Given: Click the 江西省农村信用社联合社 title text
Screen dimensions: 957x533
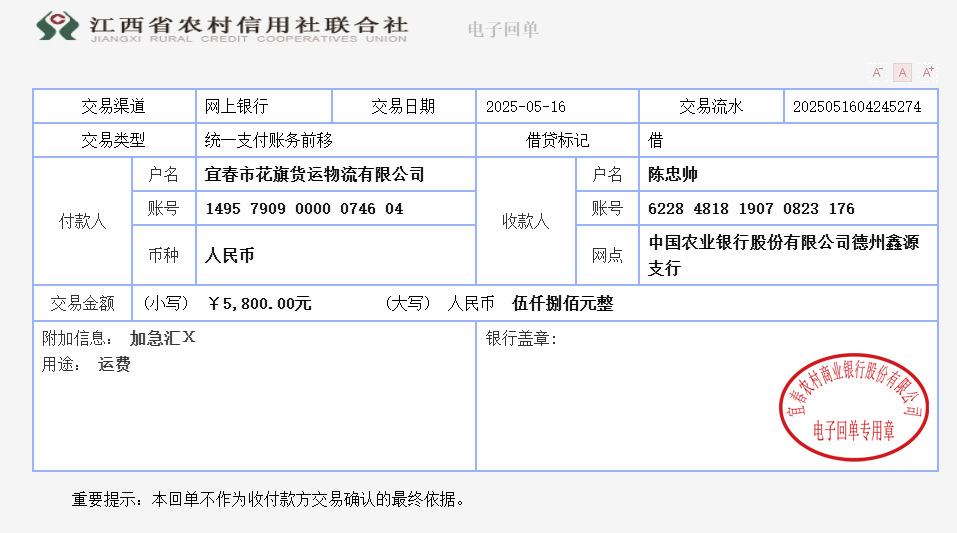Looking at the screenshot, I should (x=249, y=25).
